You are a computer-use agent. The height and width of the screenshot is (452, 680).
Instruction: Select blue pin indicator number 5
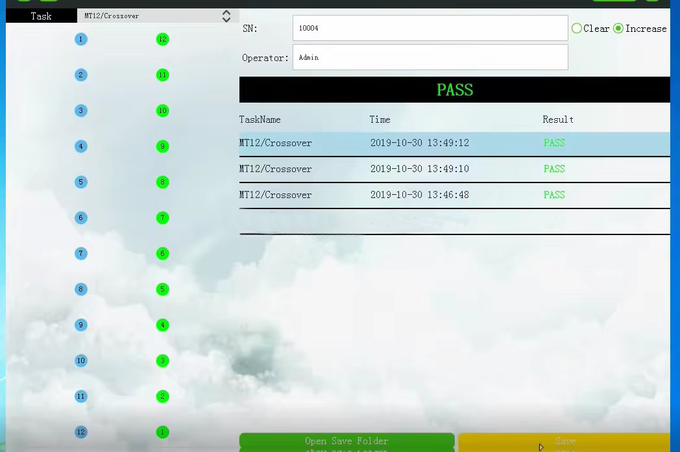(81, 182)
